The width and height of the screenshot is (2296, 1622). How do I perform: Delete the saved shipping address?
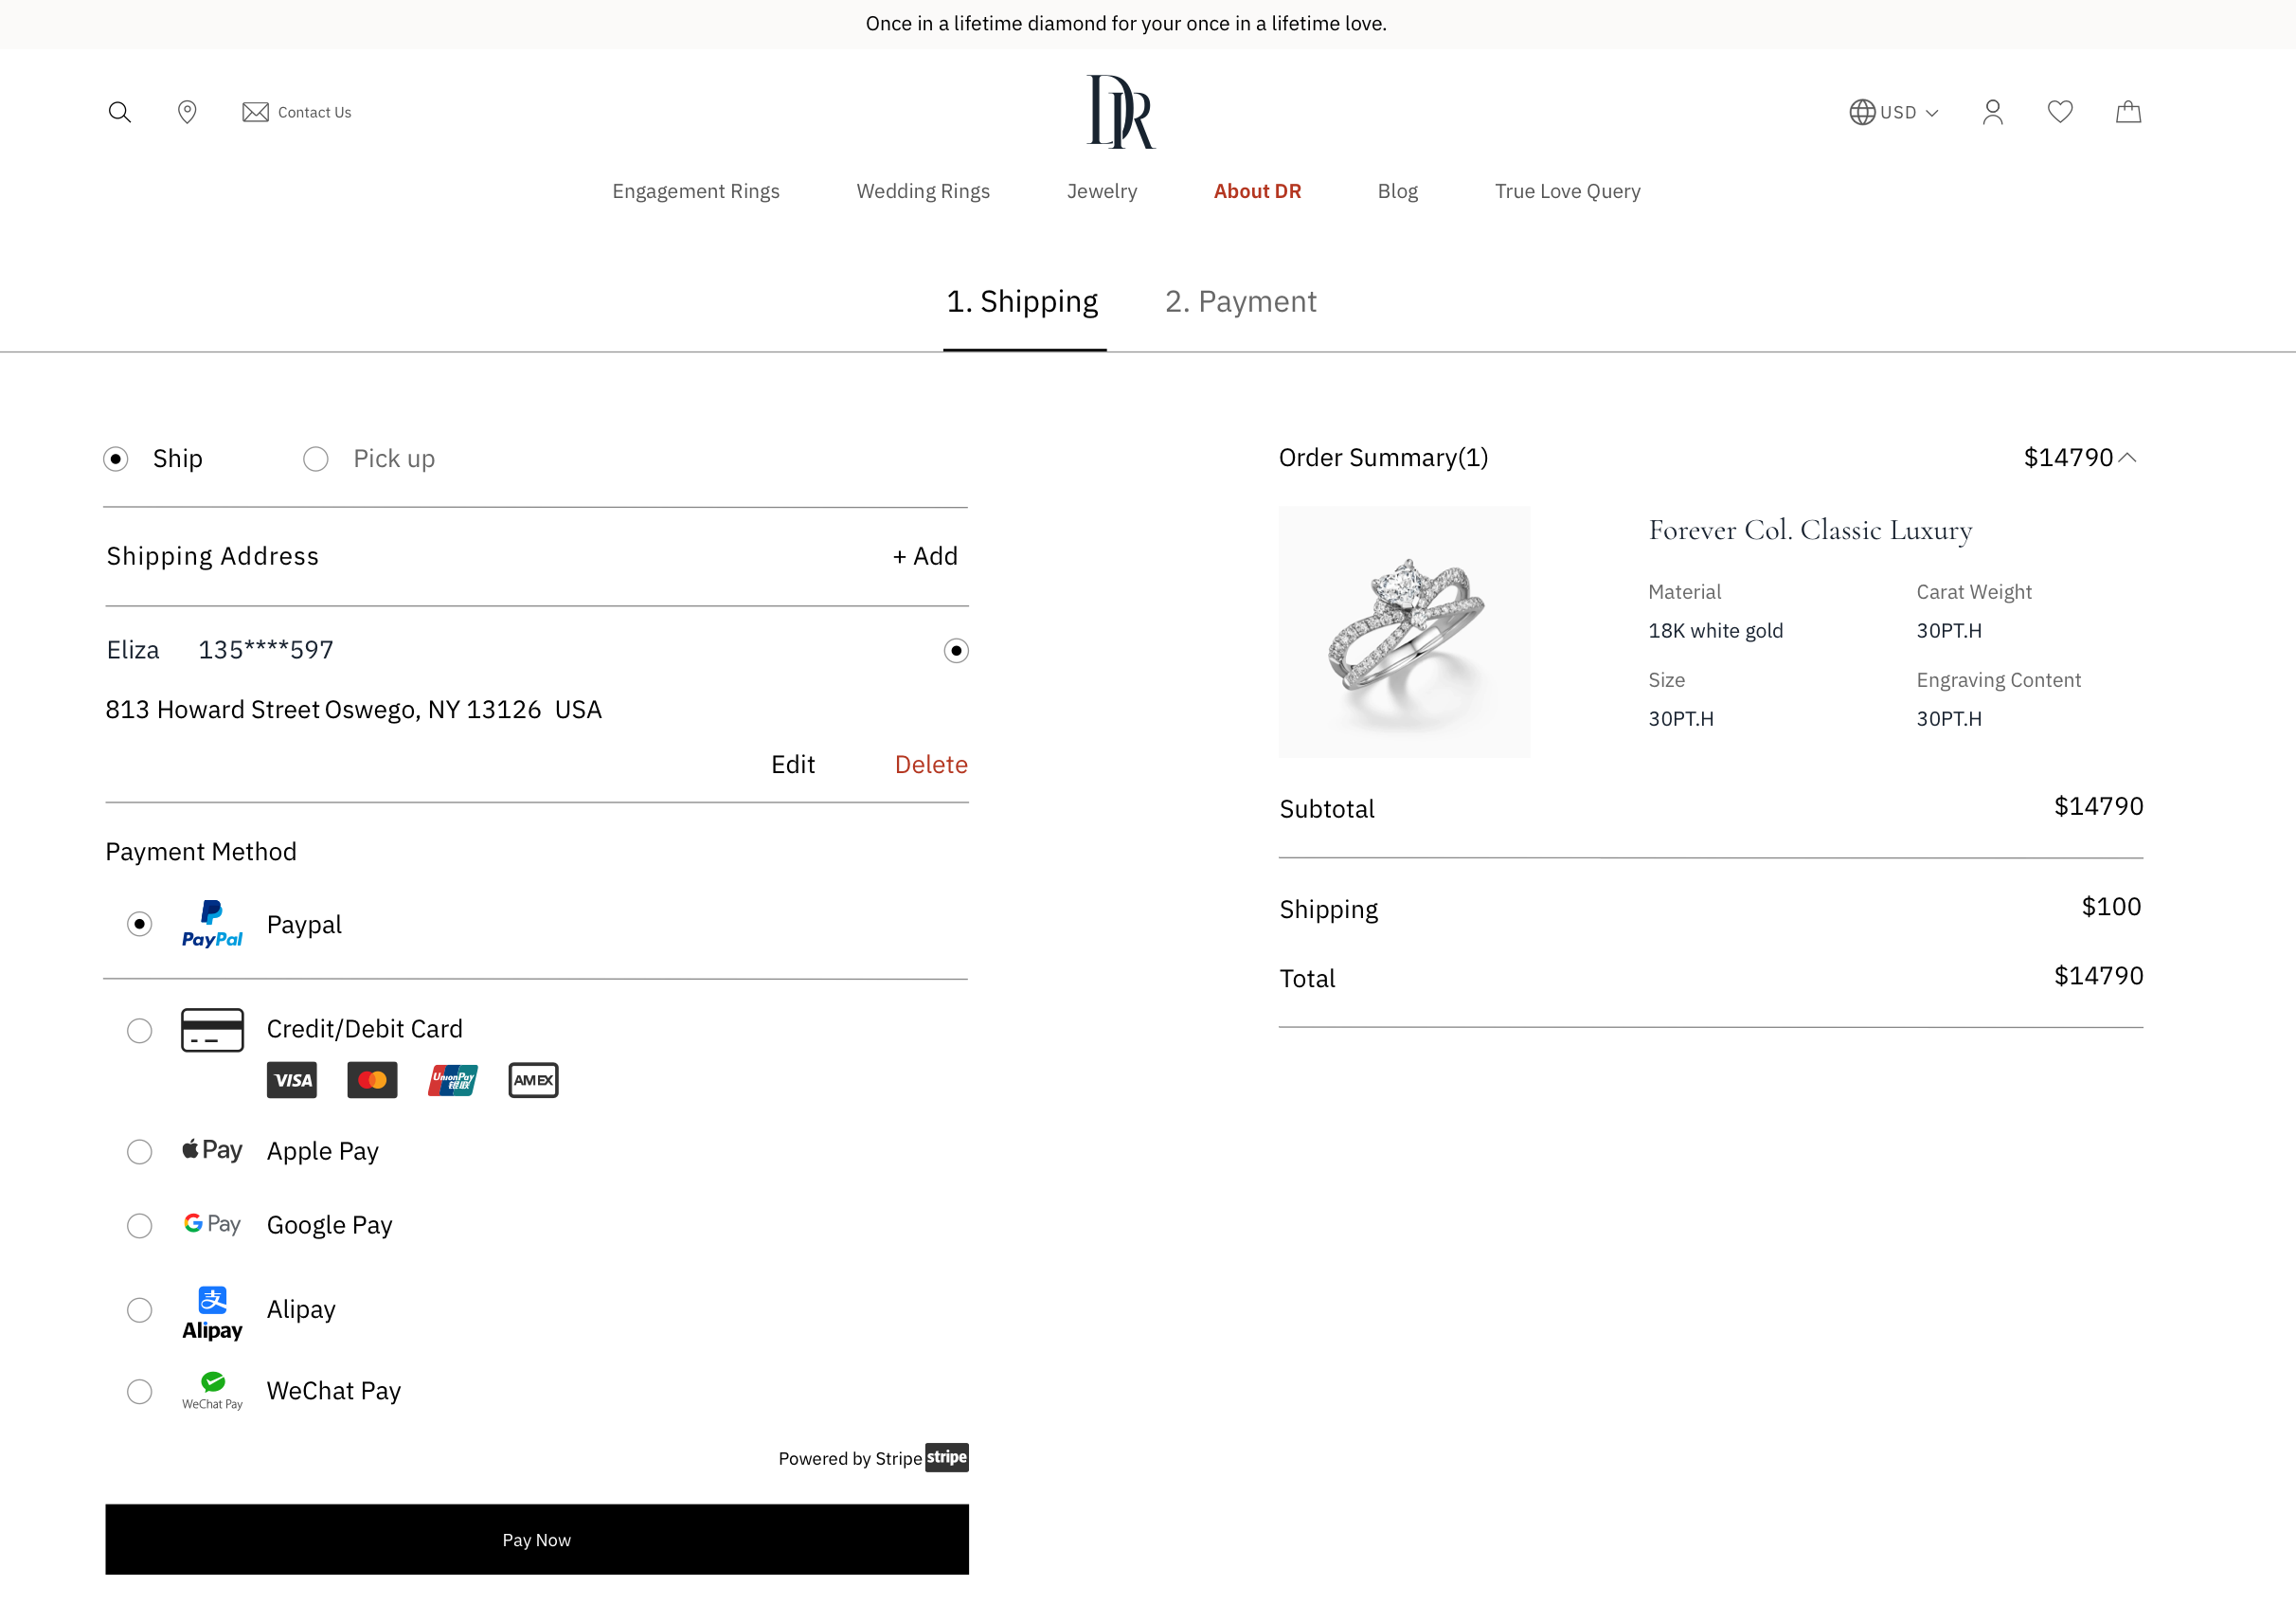pos(931,764)
